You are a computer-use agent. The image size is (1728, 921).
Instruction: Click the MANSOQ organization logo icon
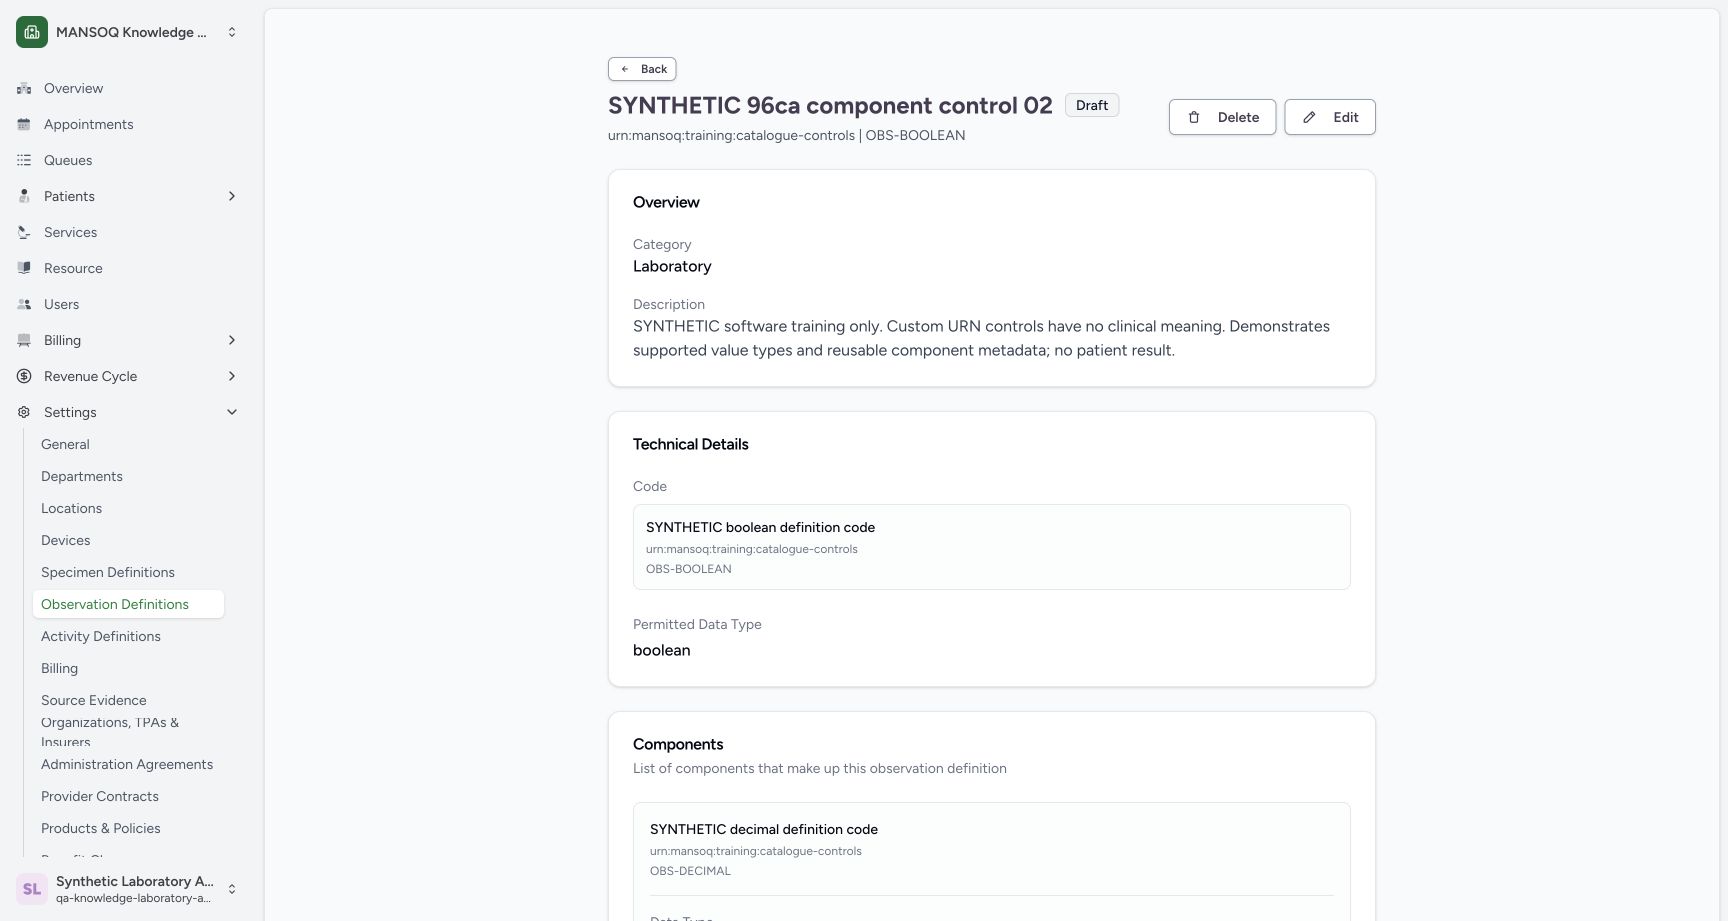32,32
